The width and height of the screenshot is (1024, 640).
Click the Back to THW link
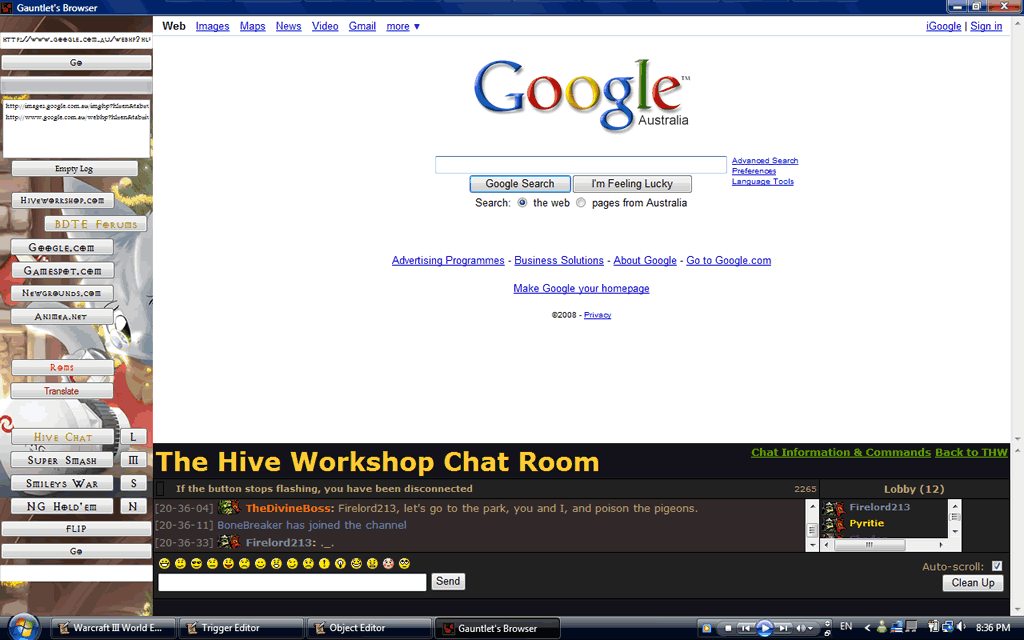pyautogui.click(x=971, y=452)
